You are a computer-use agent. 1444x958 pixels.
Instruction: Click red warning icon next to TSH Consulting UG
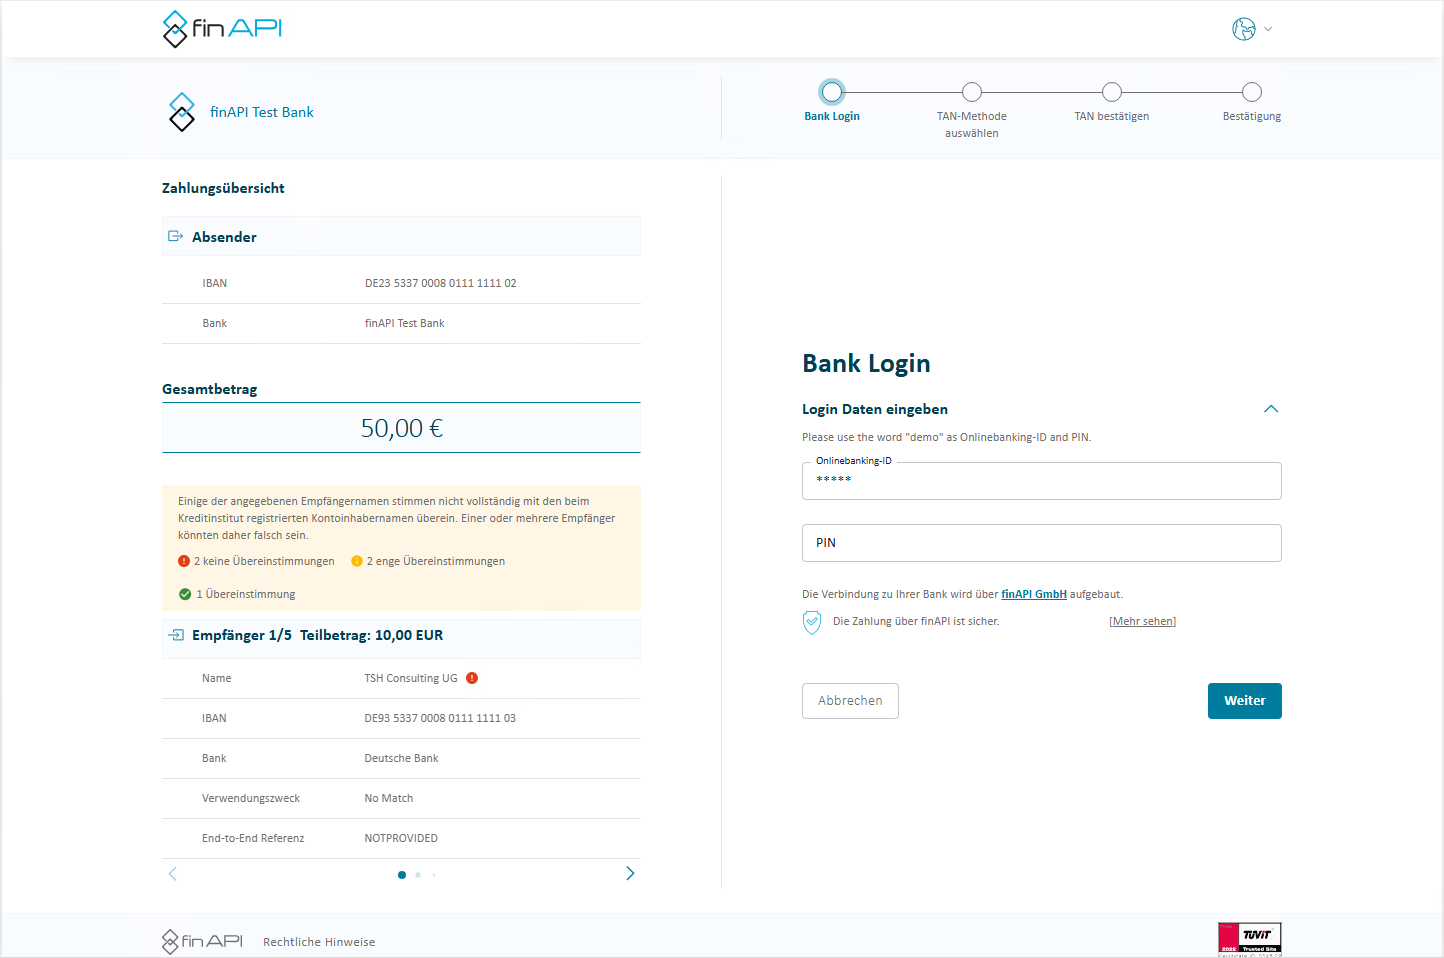(x=472, y=678)
